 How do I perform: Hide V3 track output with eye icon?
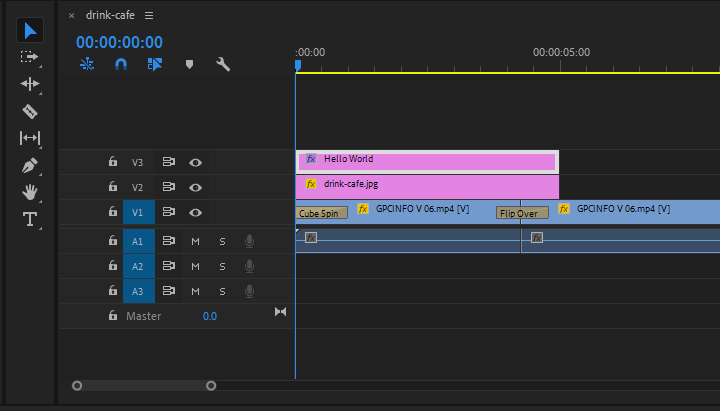(195, 163)
